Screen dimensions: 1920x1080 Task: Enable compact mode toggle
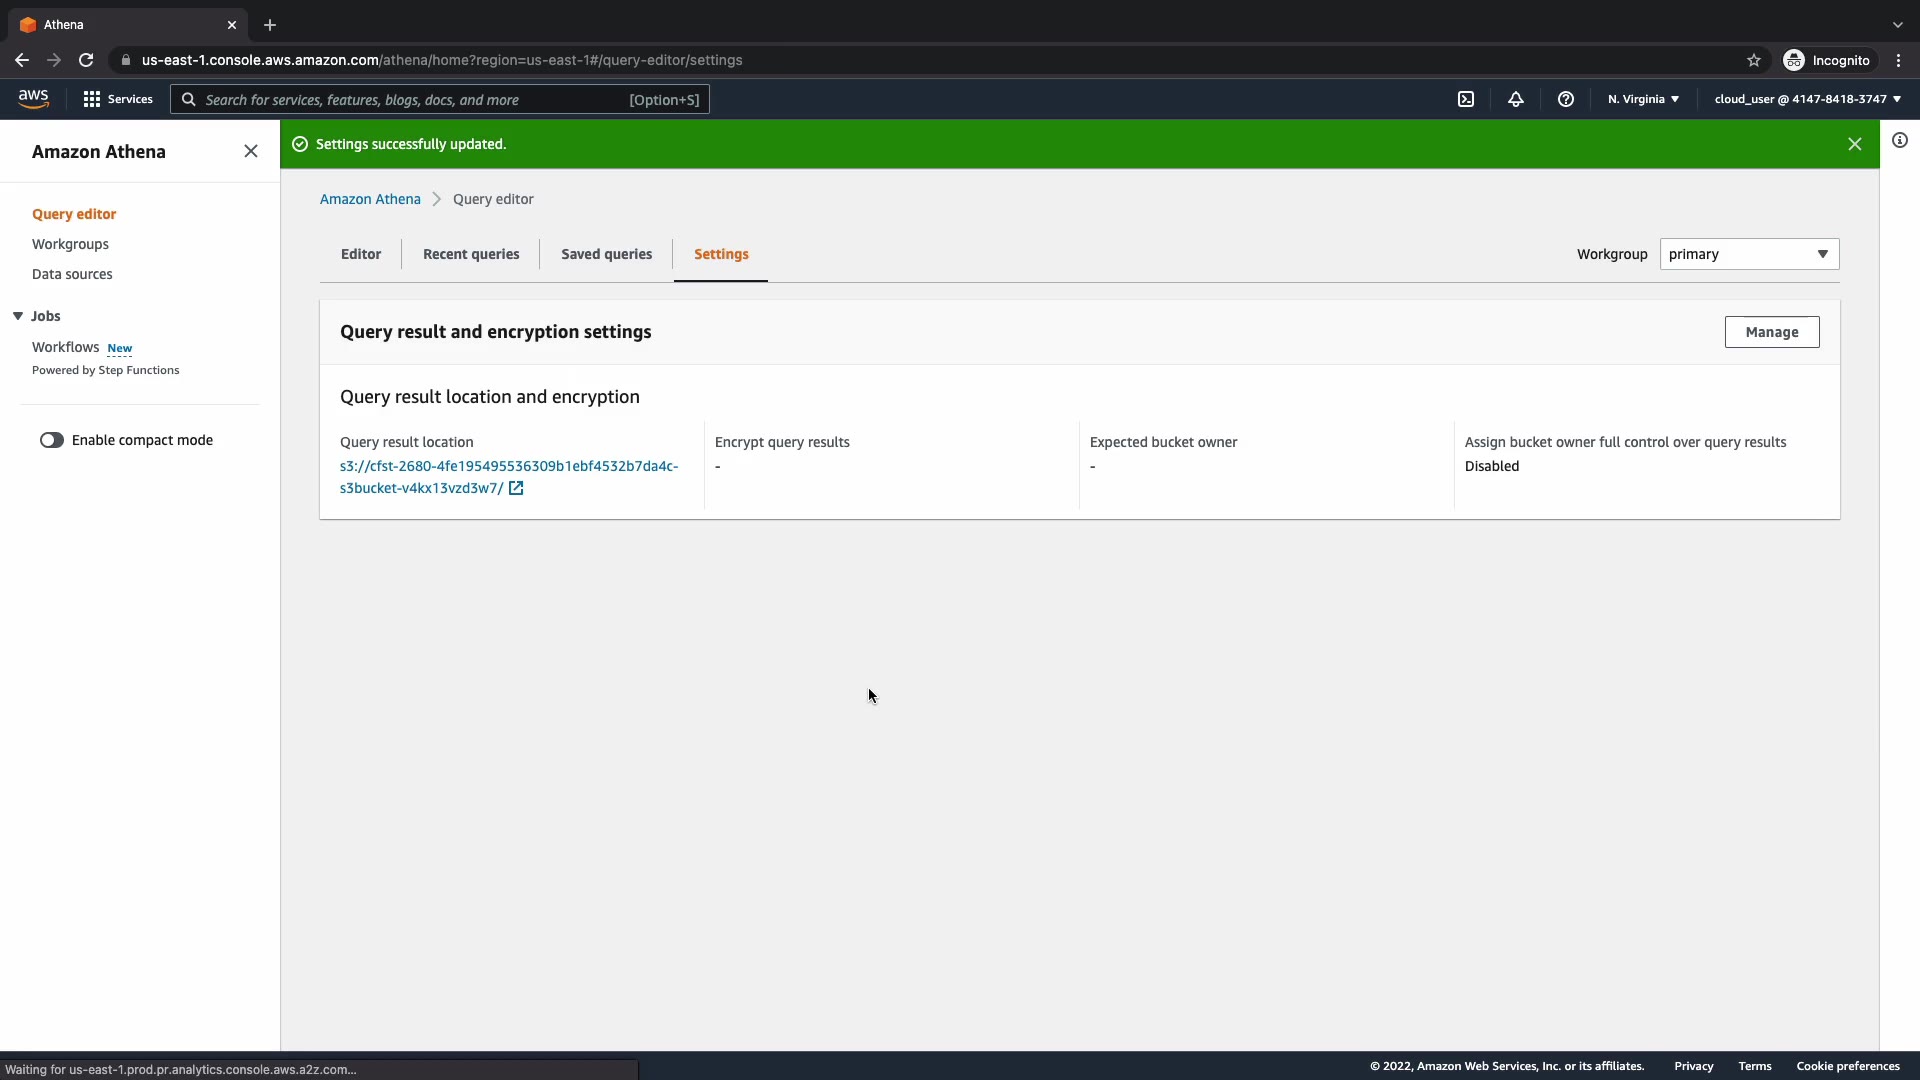point(52,440)
